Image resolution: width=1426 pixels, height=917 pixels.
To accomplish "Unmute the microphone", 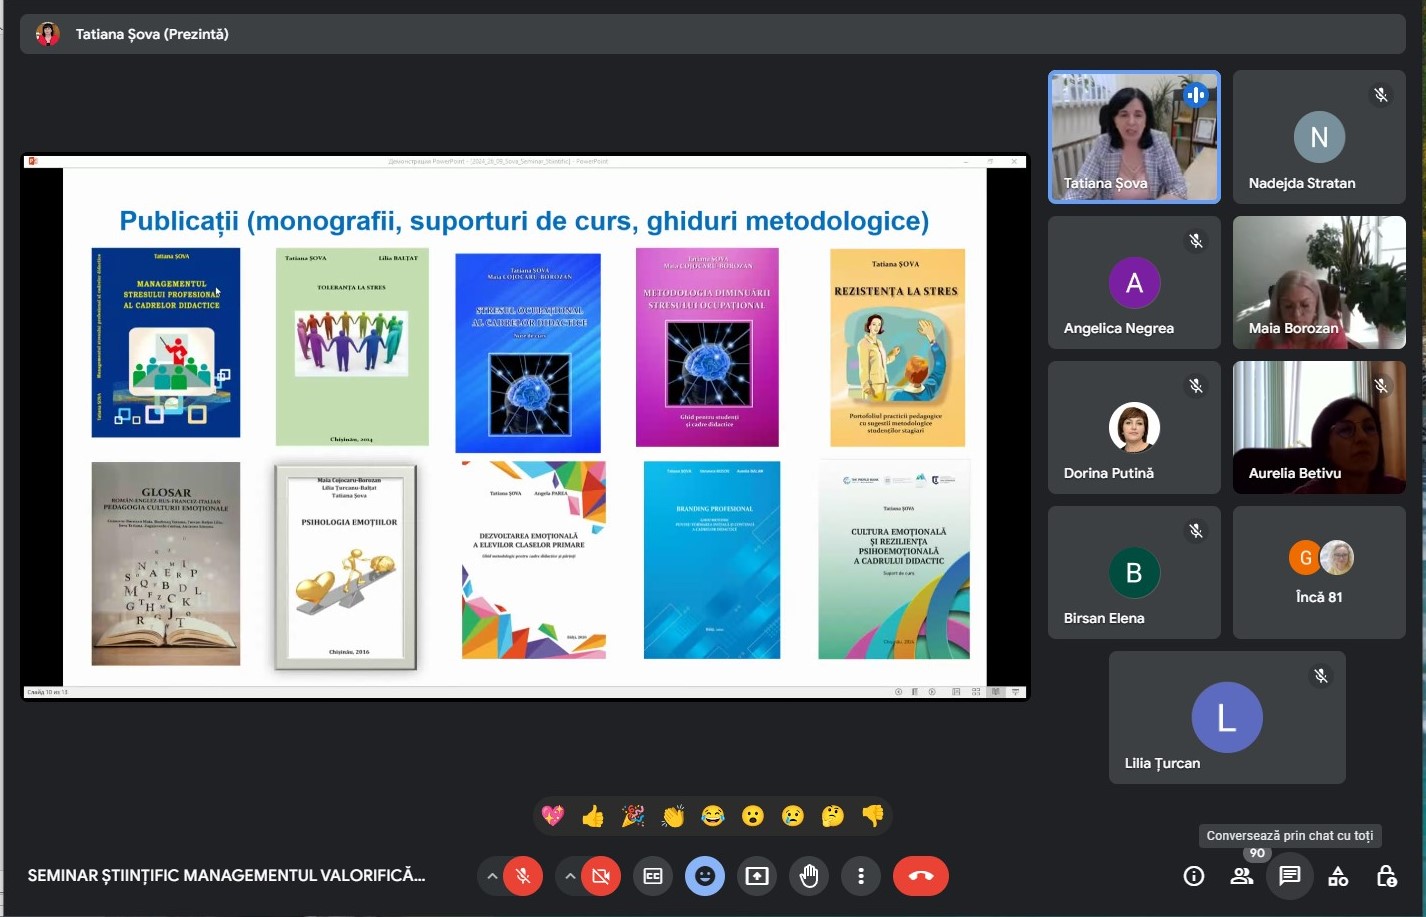I will 522,876.
